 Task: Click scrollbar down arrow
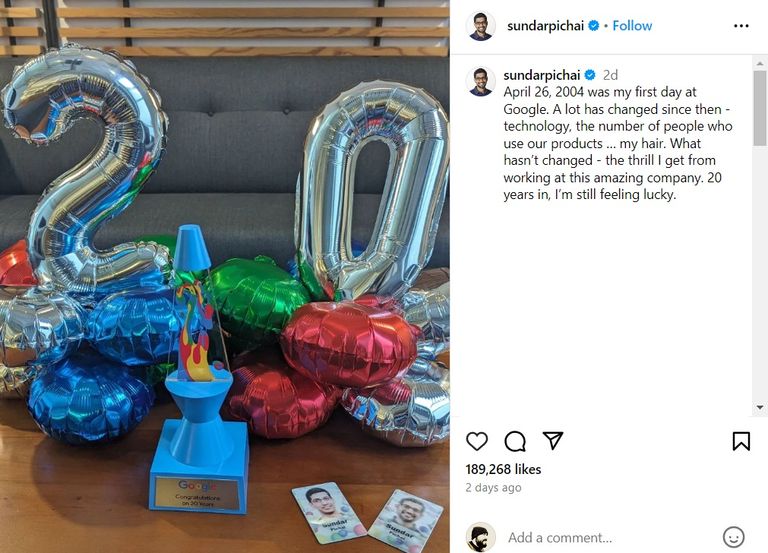click(760, 407)
